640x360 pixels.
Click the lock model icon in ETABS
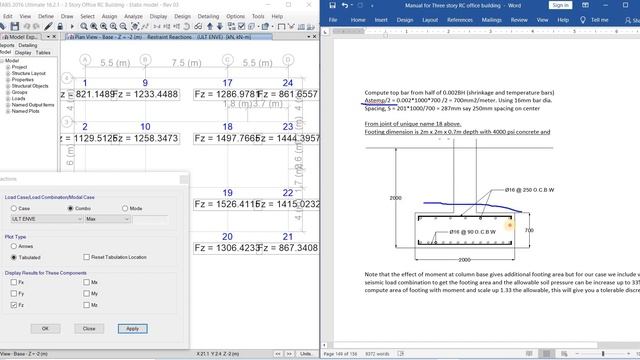[60, 27]
